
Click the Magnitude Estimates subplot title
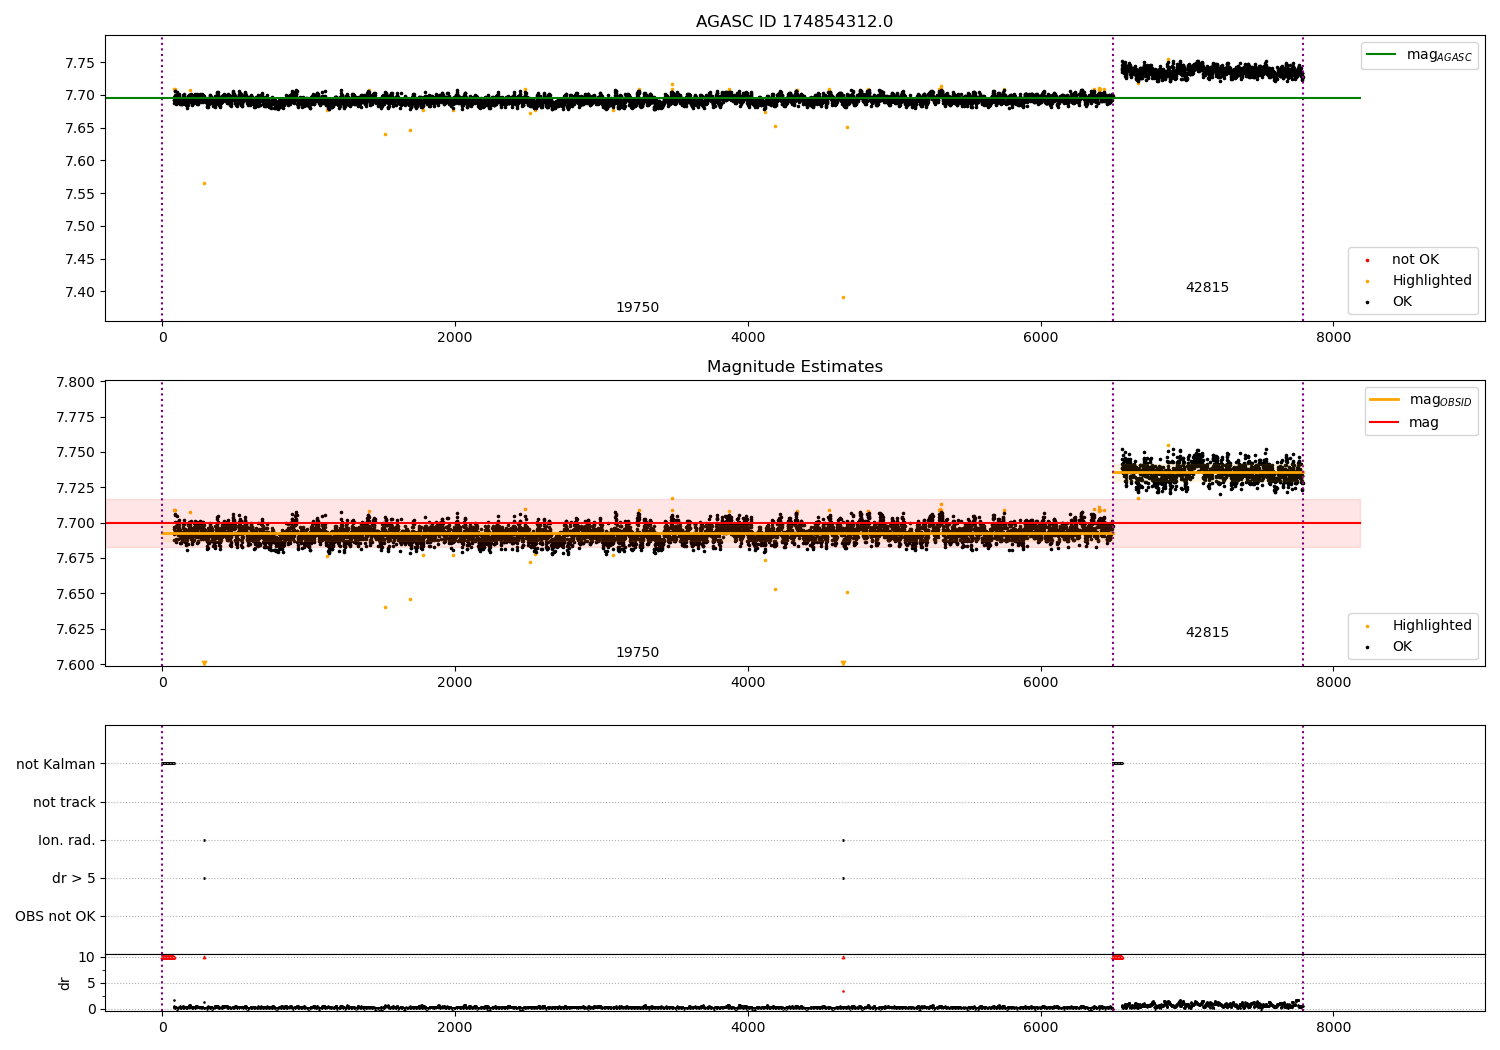(x=794, y=367)
